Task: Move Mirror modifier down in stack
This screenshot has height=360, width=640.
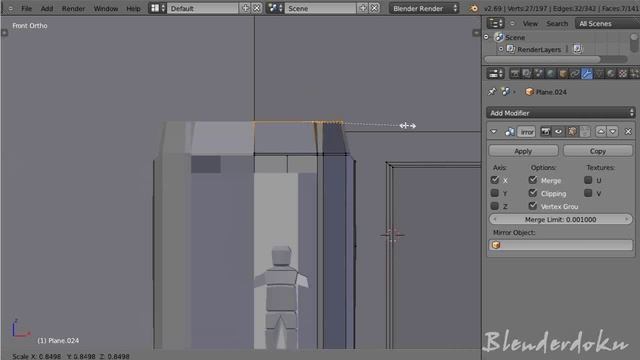Action: coord(613,131)
